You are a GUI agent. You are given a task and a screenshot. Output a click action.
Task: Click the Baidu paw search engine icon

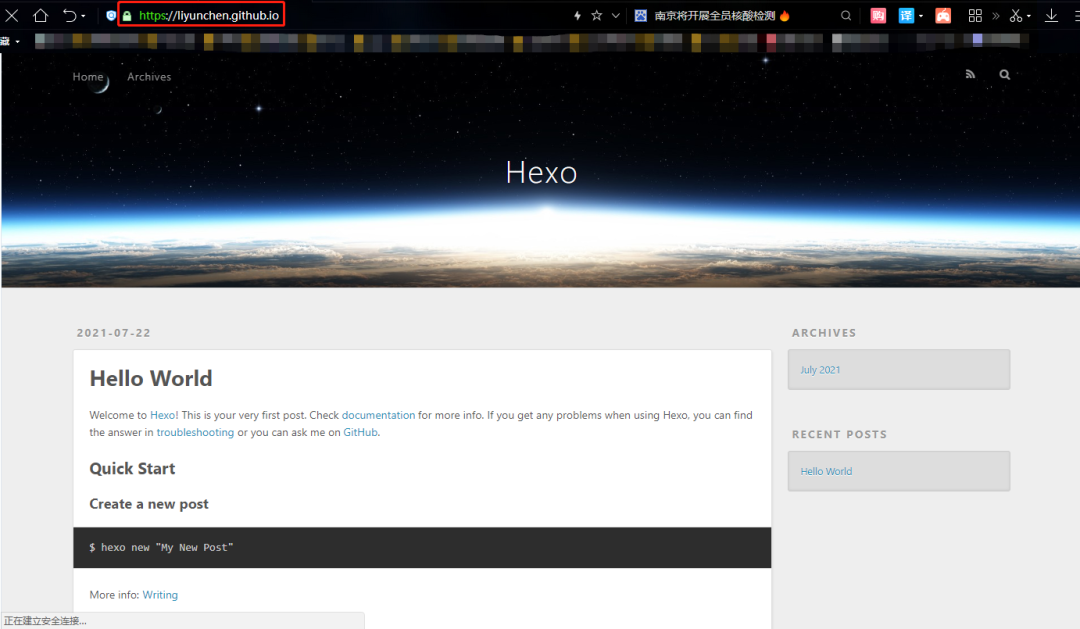[641, 15]
